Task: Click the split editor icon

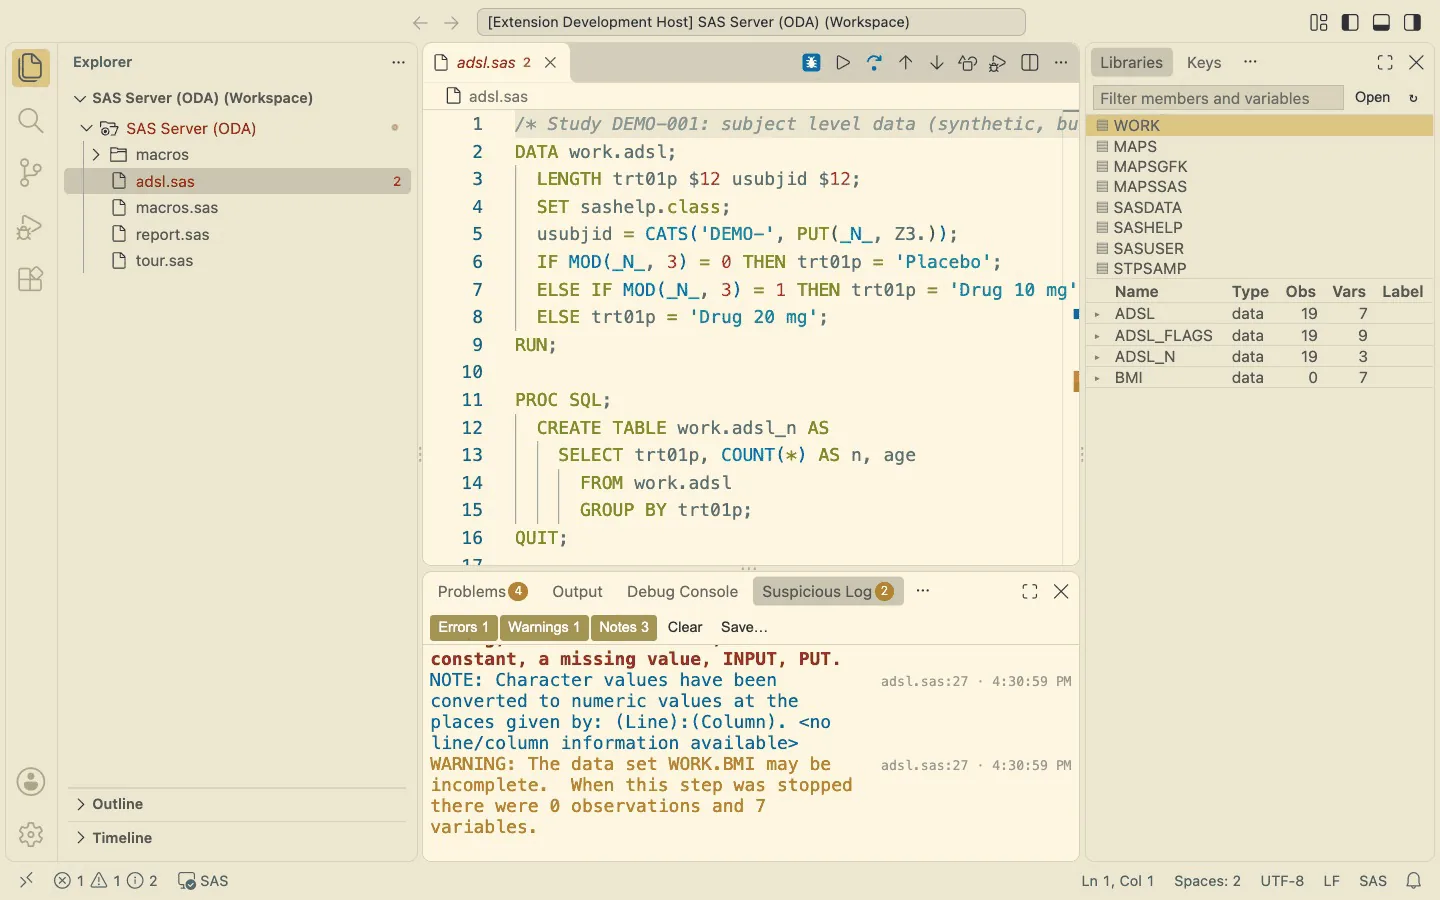Action: [x=1030, y=63]
